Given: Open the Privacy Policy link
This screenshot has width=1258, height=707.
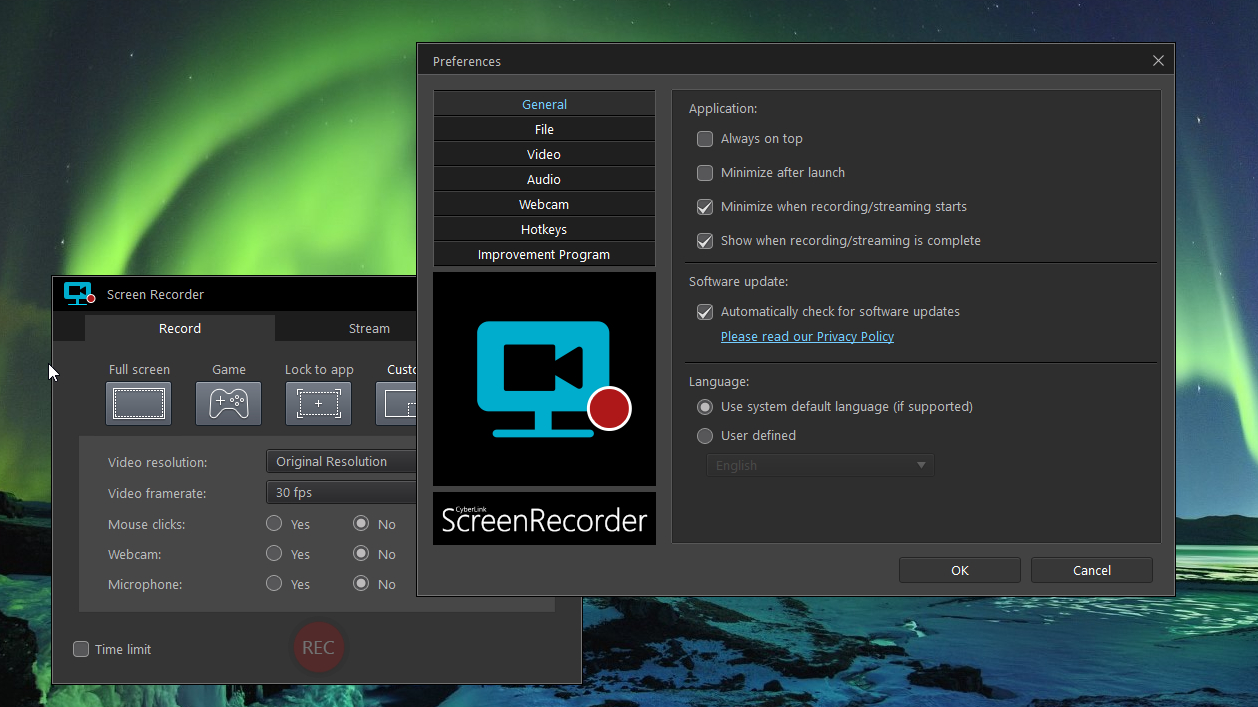Looking at the screenshot, I should (x=807, y=337).
